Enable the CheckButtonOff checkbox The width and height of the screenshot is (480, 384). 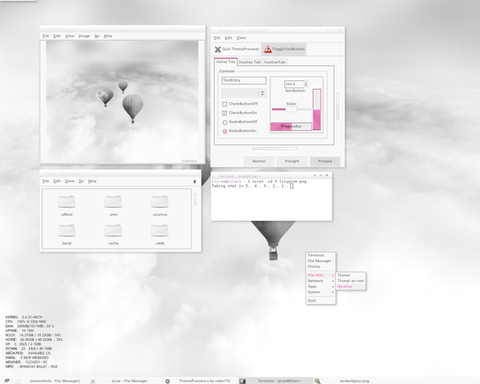[x=225, y=104]
